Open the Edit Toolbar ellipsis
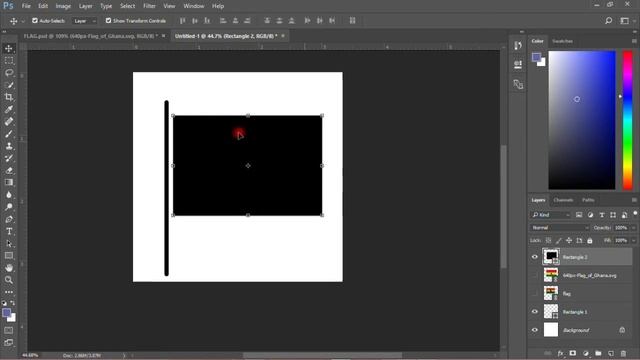Viewport: 640px width, 360px height. pyautogui.click(x=9, y=292)
